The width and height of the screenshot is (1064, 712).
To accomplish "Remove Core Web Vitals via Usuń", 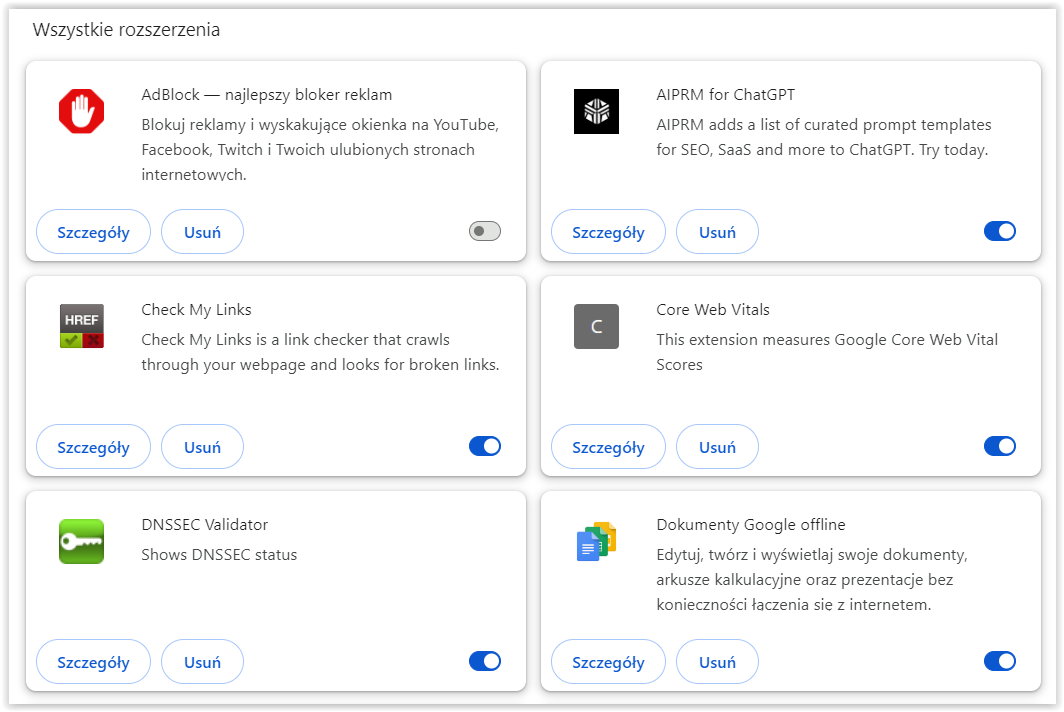I will [x=717, y=447].
